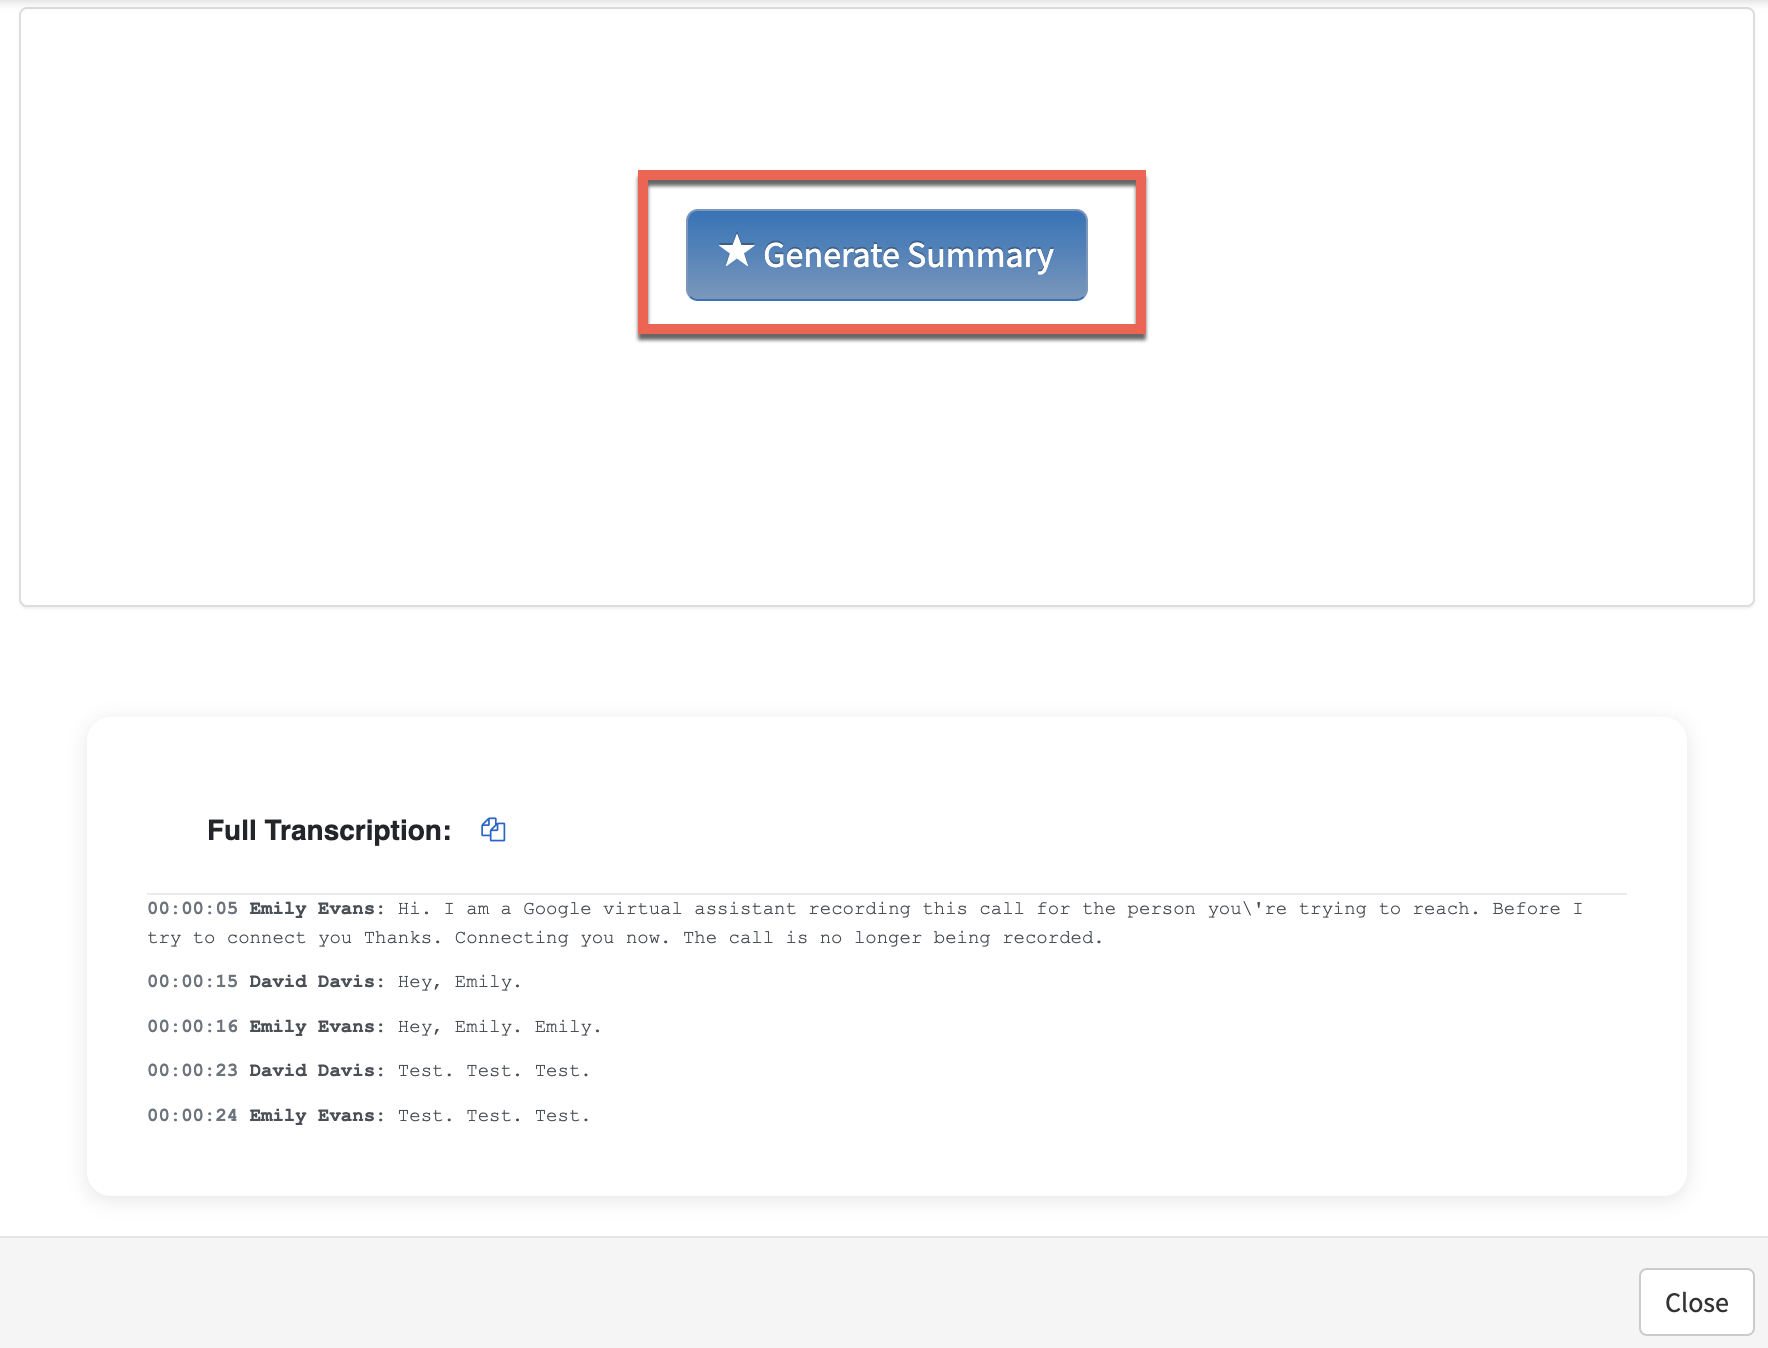This screenshot has height=1348, width=1768.
Task: Click the words 'Google virtual assistant' in the transcript
Action: (x=659, y=909)
